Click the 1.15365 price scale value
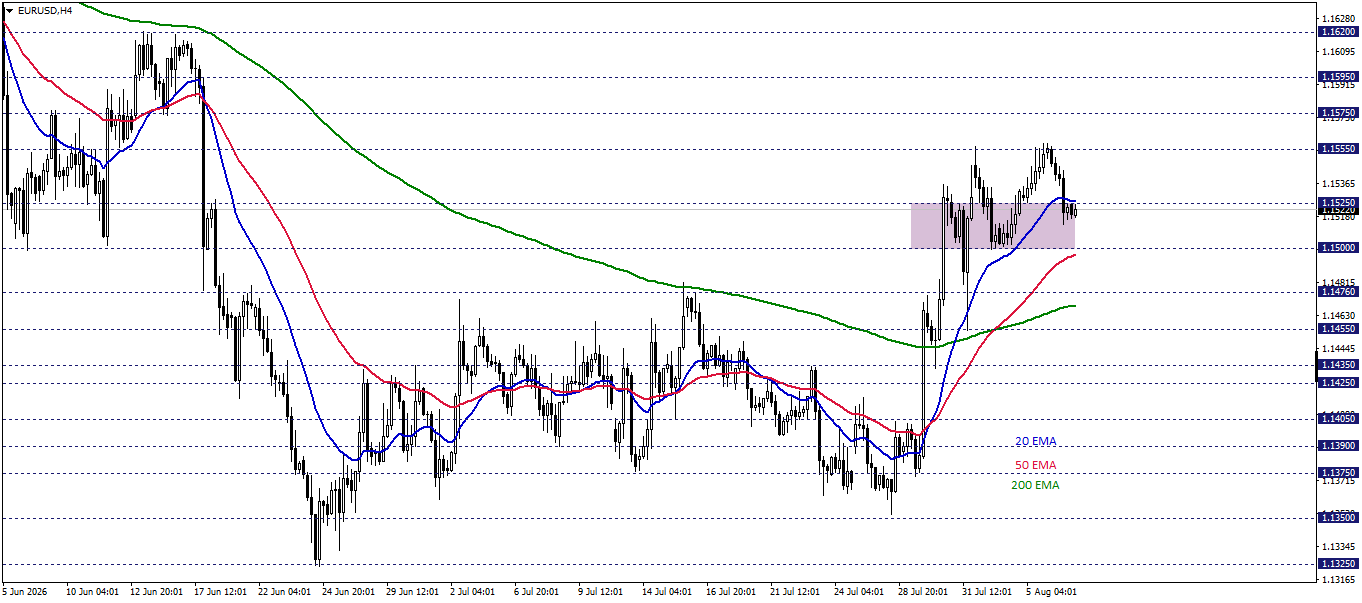1362x603 pixels. pyautogui.click(x=1338, y=184)
